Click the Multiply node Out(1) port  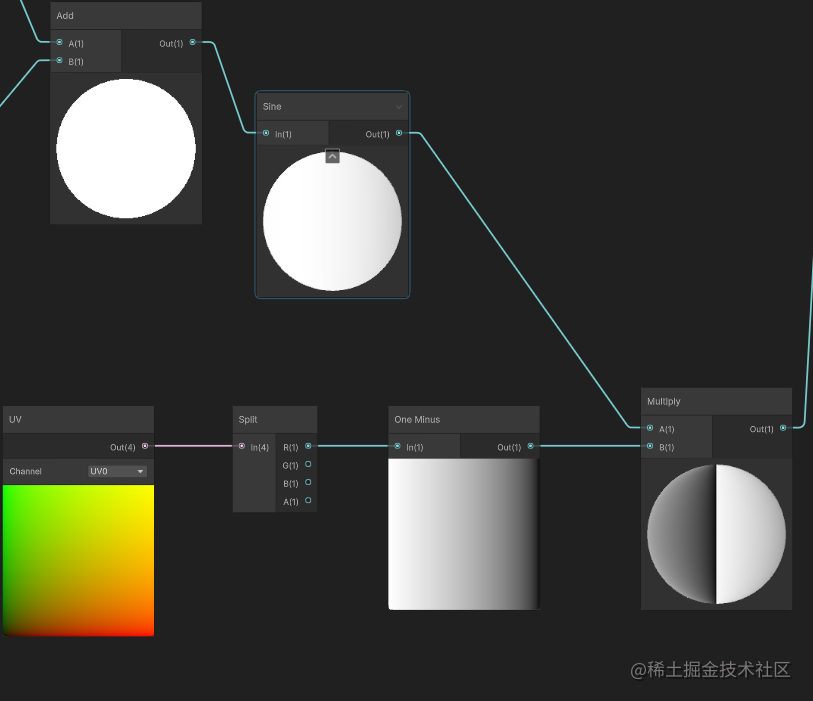point(783,428)
